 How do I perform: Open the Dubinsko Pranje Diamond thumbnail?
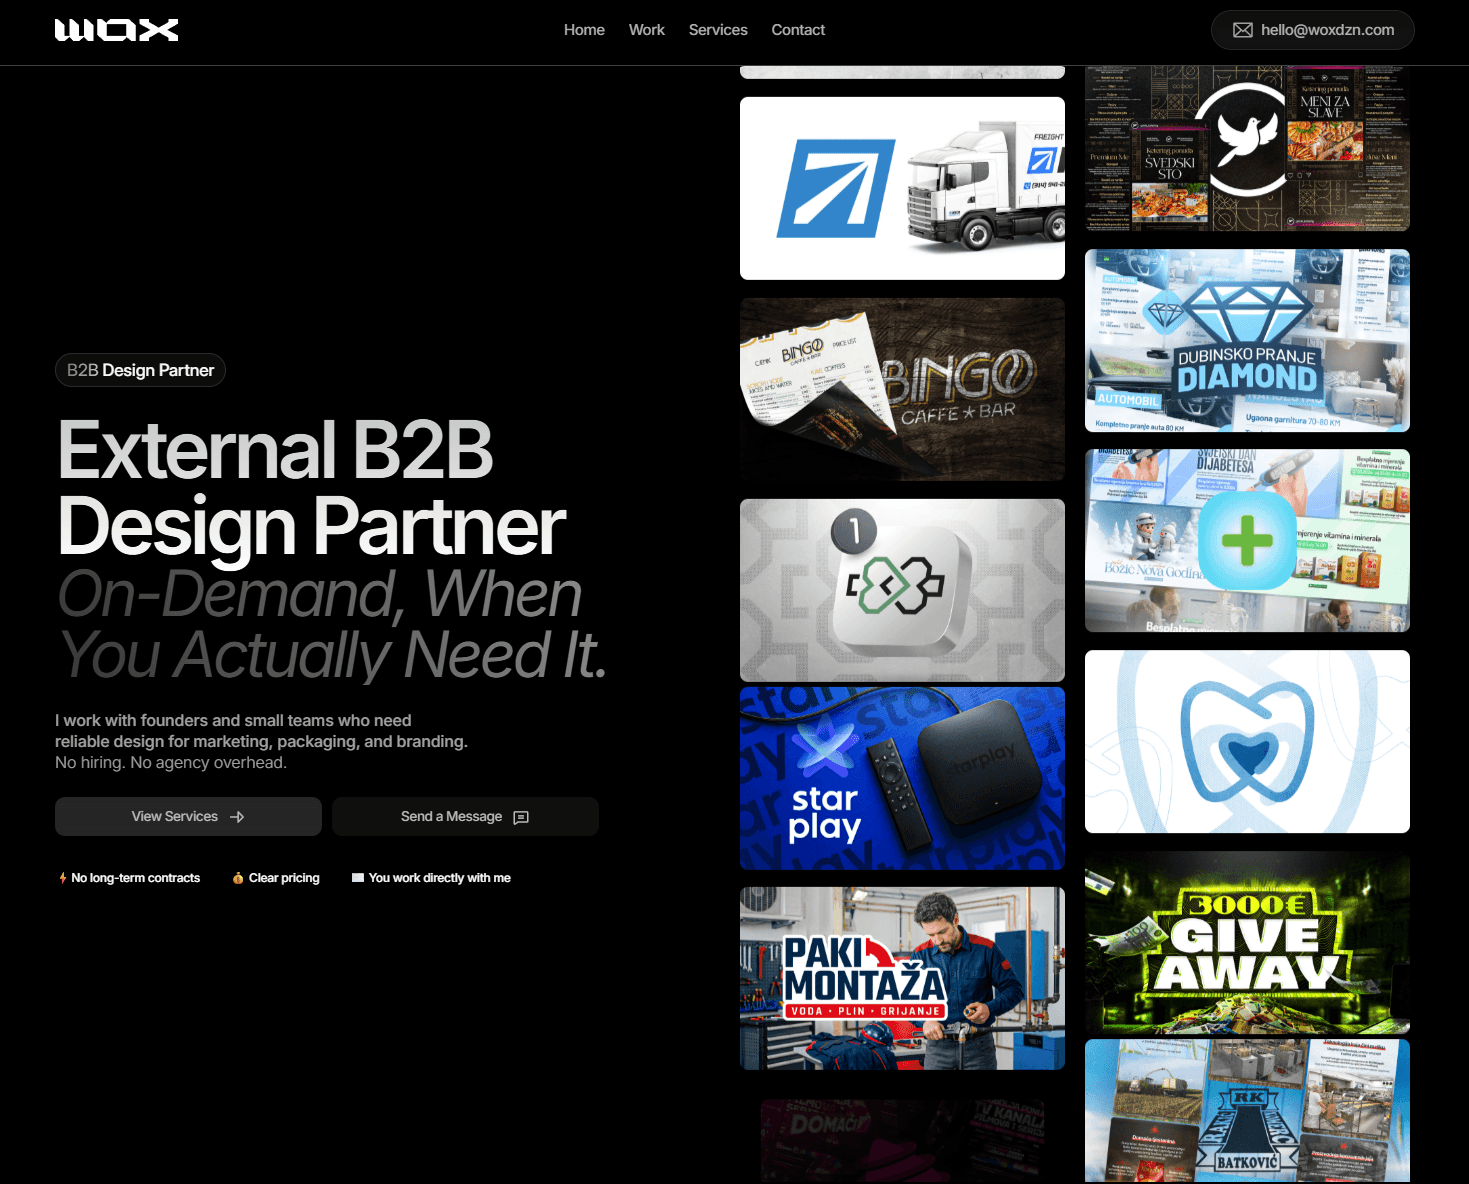pos(1247,340)
